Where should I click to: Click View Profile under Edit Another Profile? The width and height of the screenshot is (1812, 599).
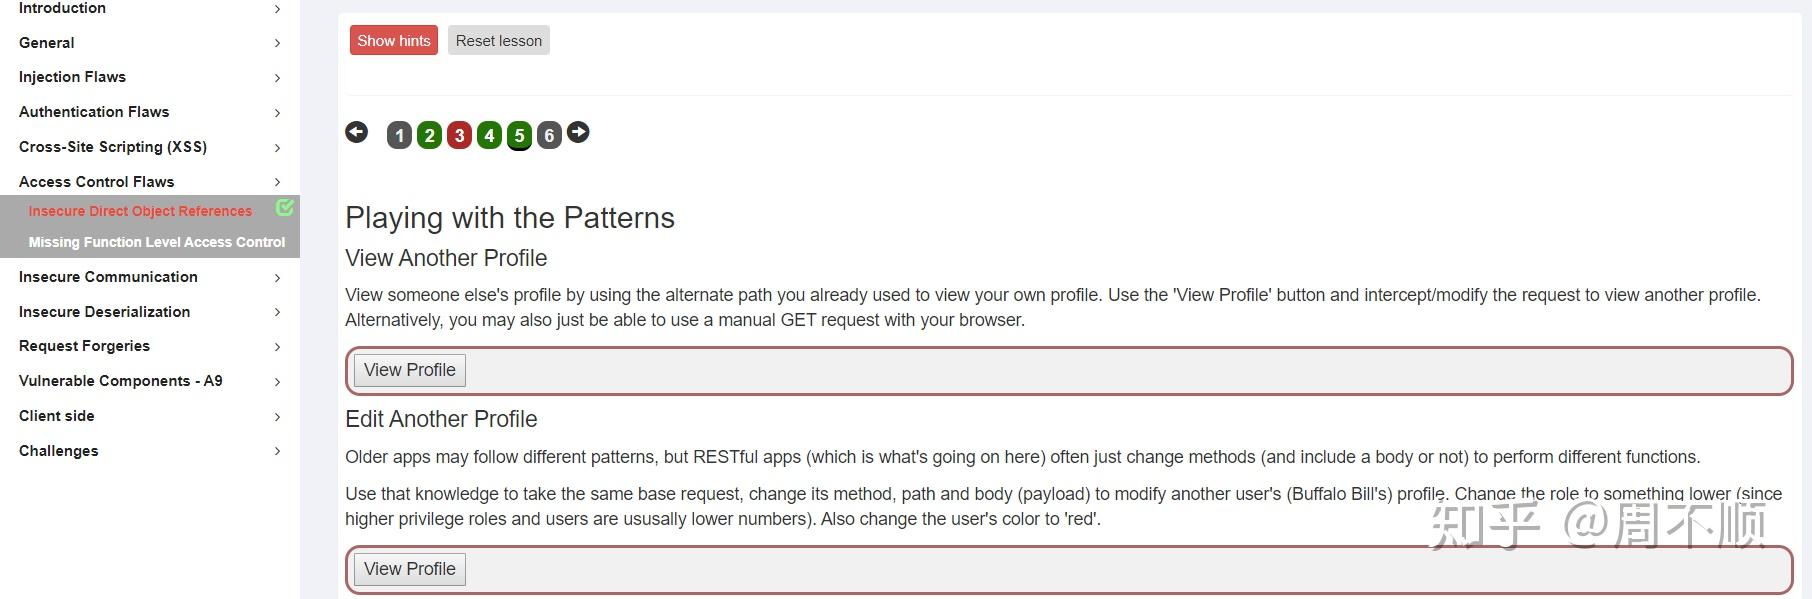tap(409, 568)
